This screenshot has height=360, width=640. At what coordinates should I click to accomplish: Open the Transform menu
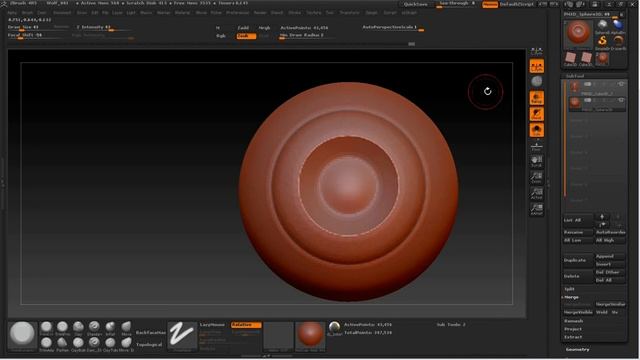pos(349,13)
